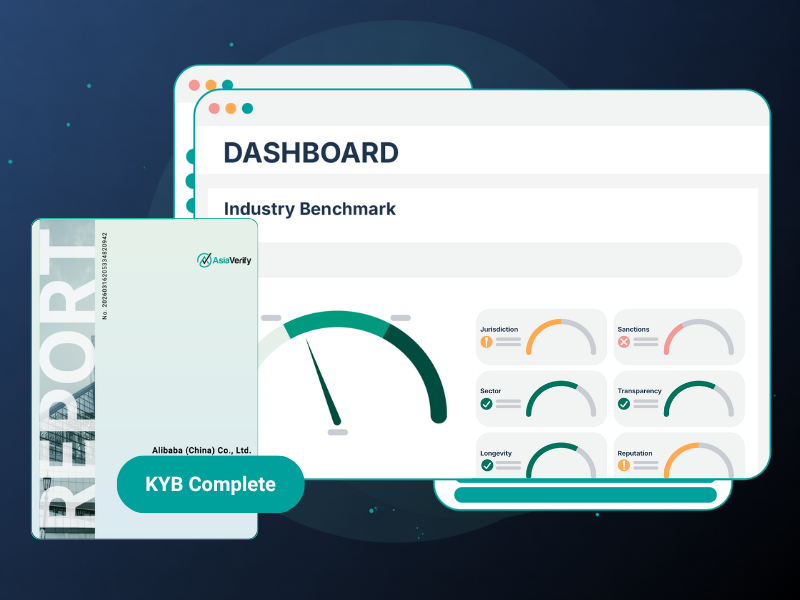800x600 pixels.
Task: Click the teal bar below the dashboard
Action: 585,495
